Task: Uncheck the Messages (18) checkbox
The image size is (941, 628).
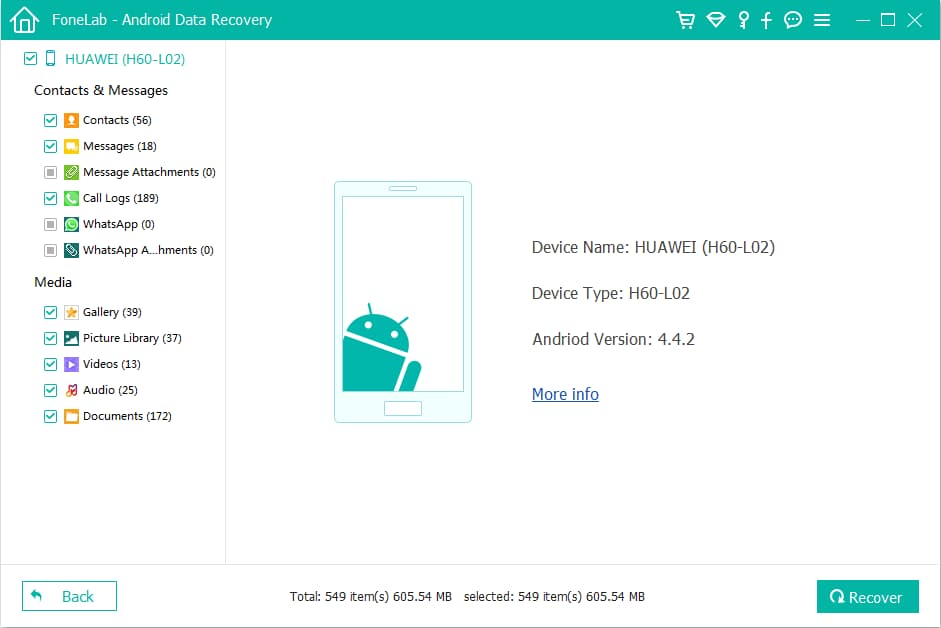Action: coord(50,146)
